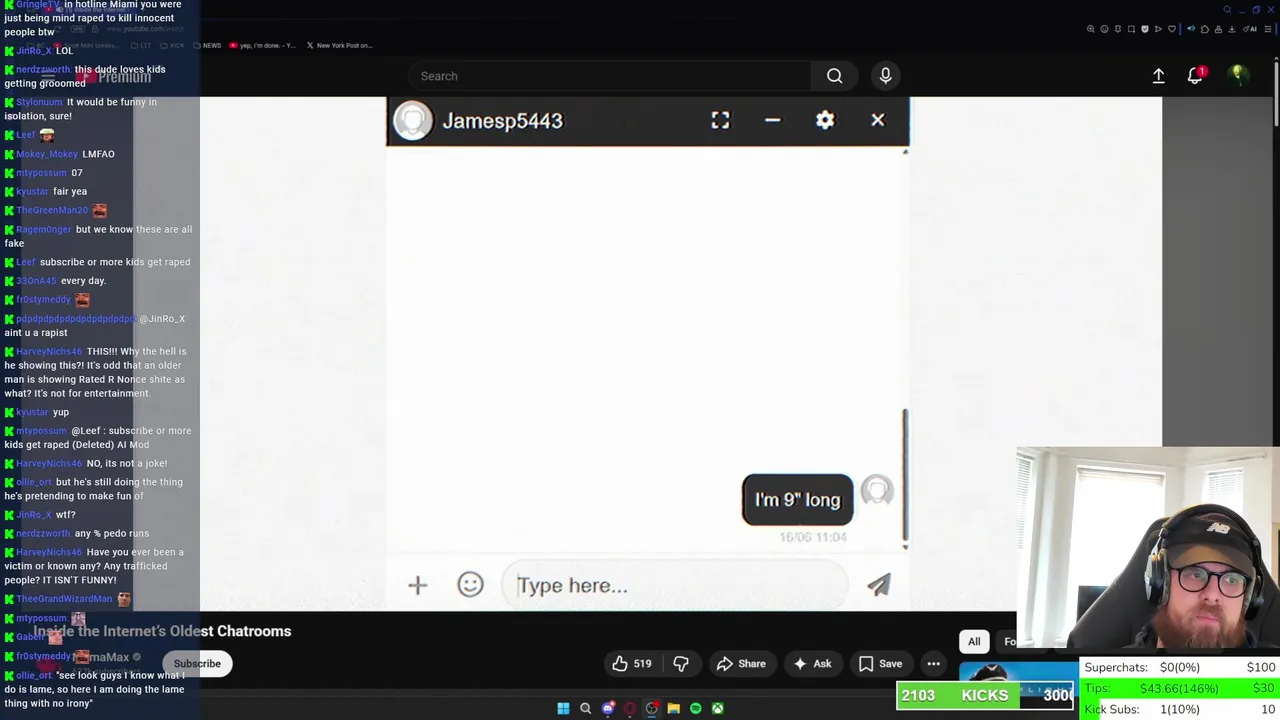This screenshot has height=720, width=1280.
Task: Minimize the Jamesp5443 chat panel
Action: [772, 120]
